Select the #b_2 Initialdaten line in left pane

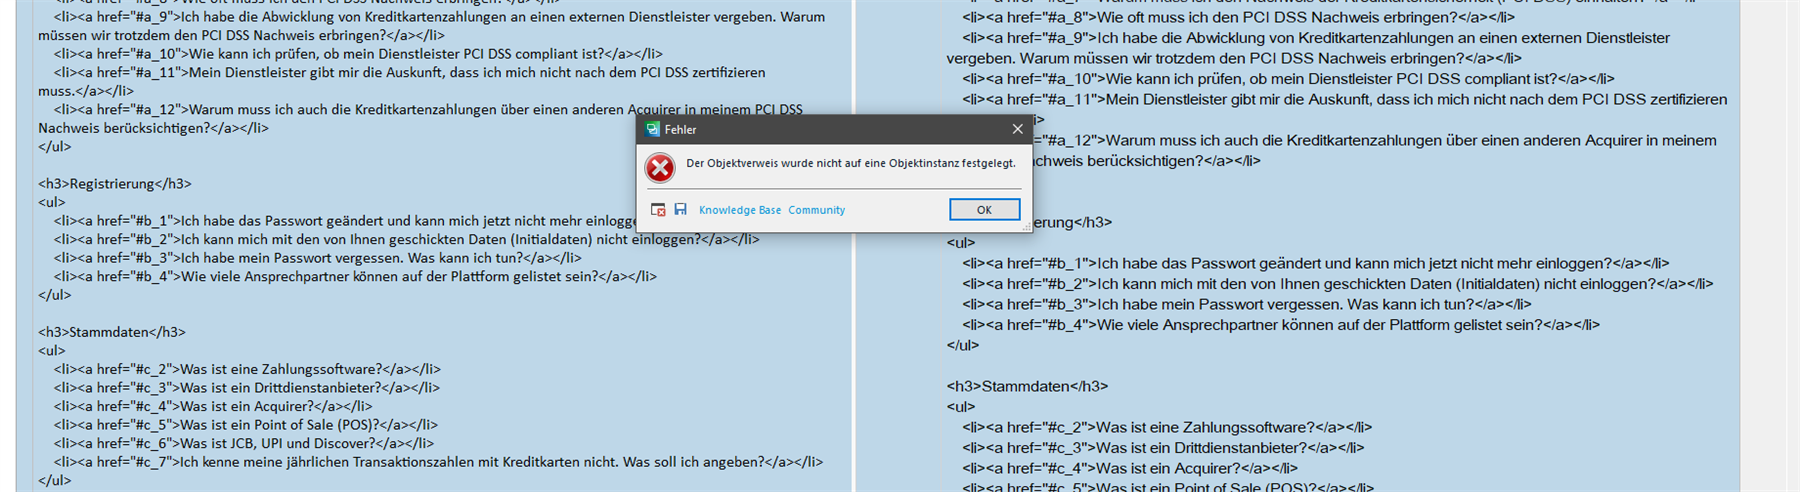(407, 240)
